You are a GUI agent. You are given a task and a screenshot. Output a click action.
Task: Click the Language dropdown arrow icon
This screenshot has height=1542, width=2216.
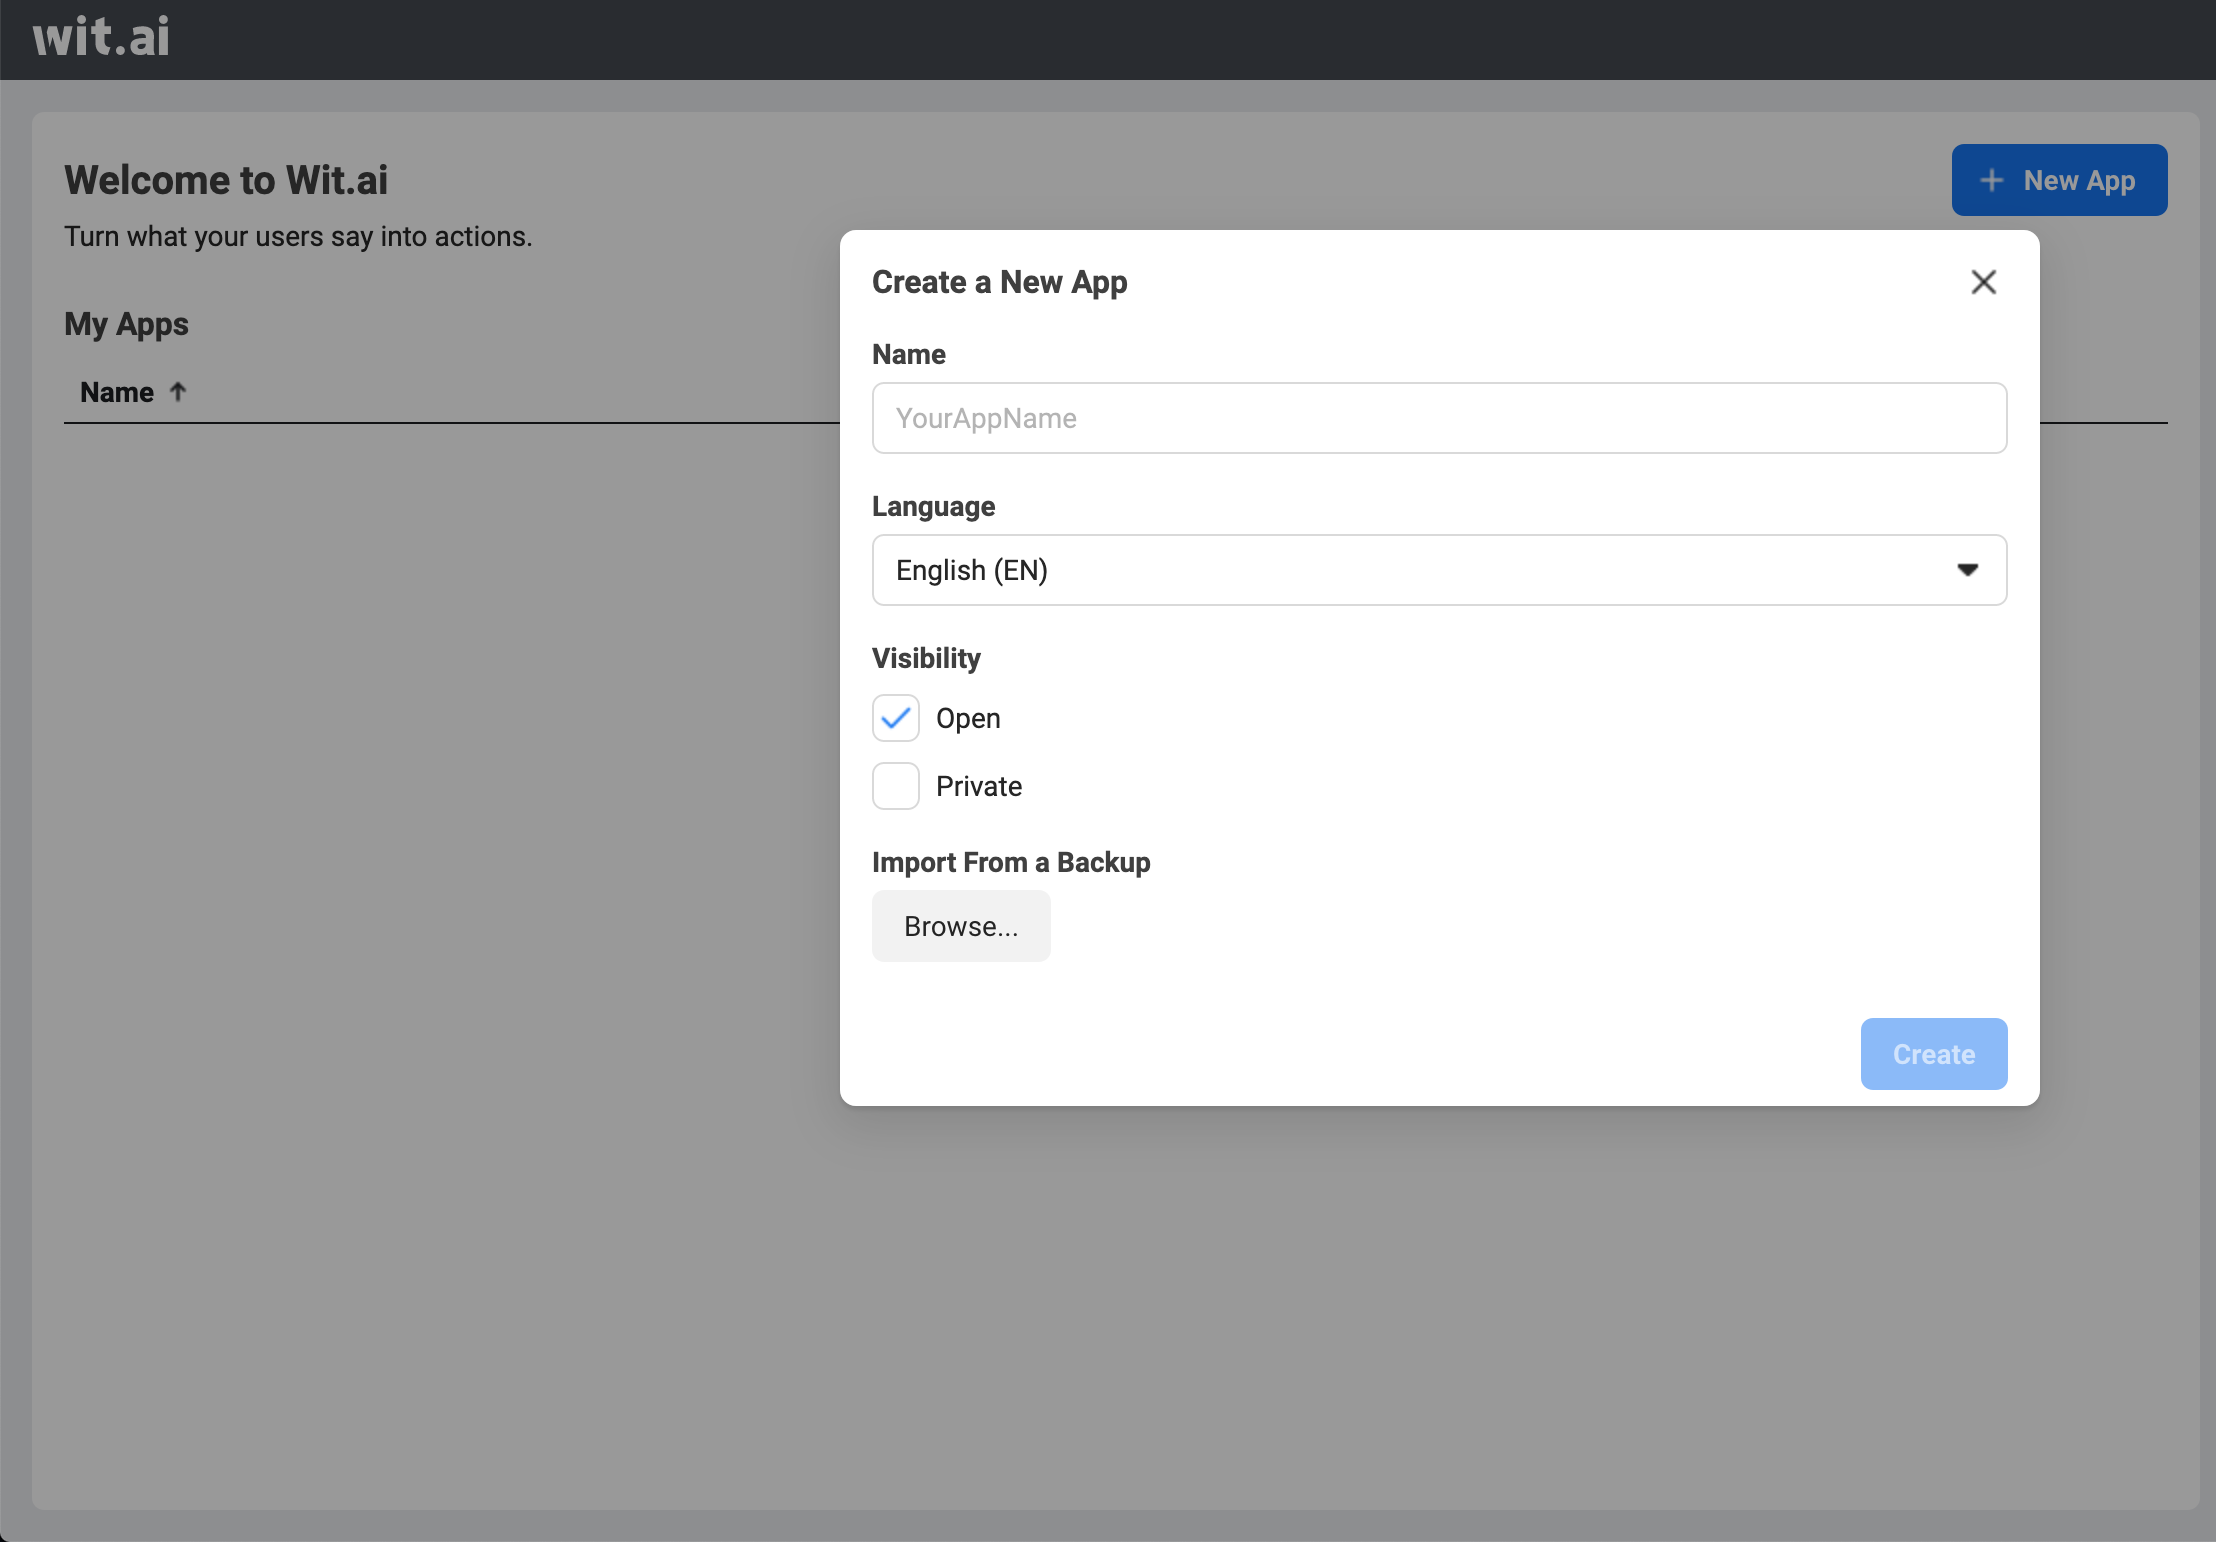(x=1967, y=570)
